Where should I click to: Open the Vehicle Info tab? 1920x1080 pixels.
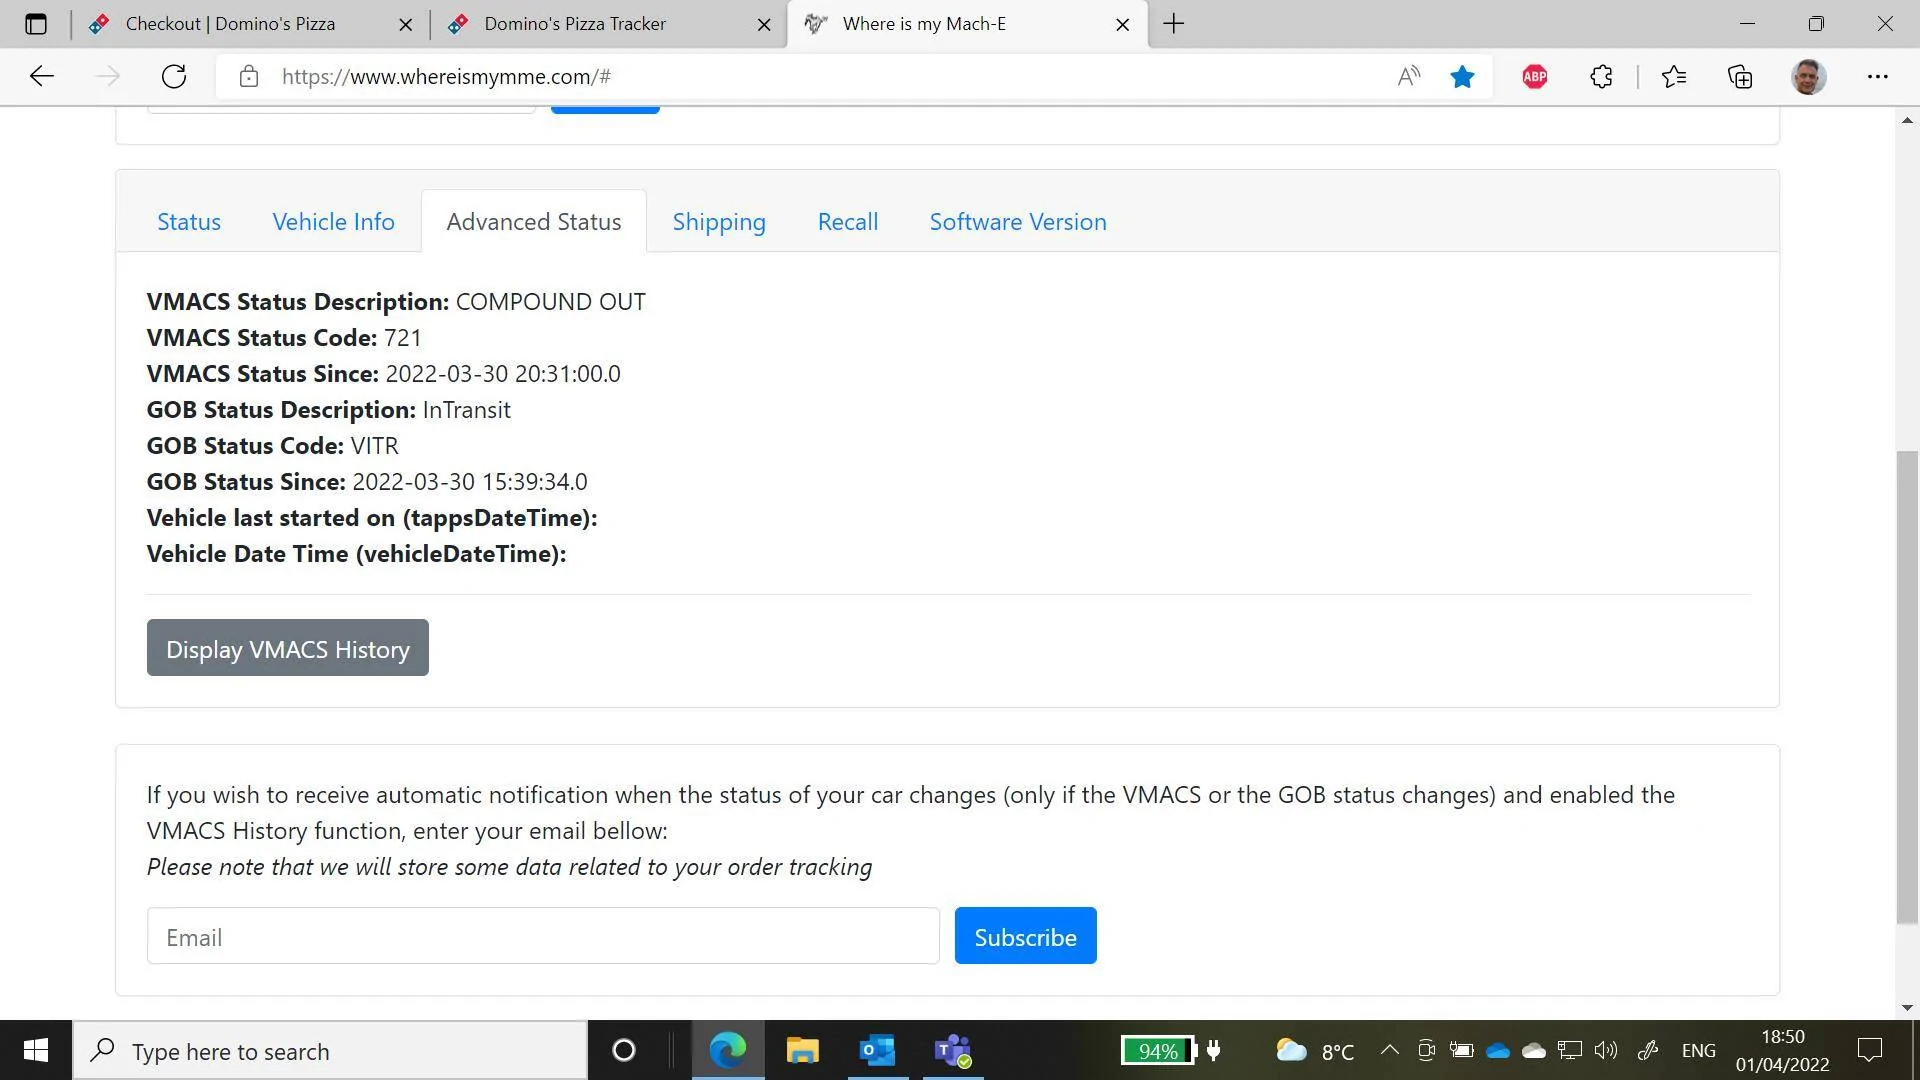point(333,222)
